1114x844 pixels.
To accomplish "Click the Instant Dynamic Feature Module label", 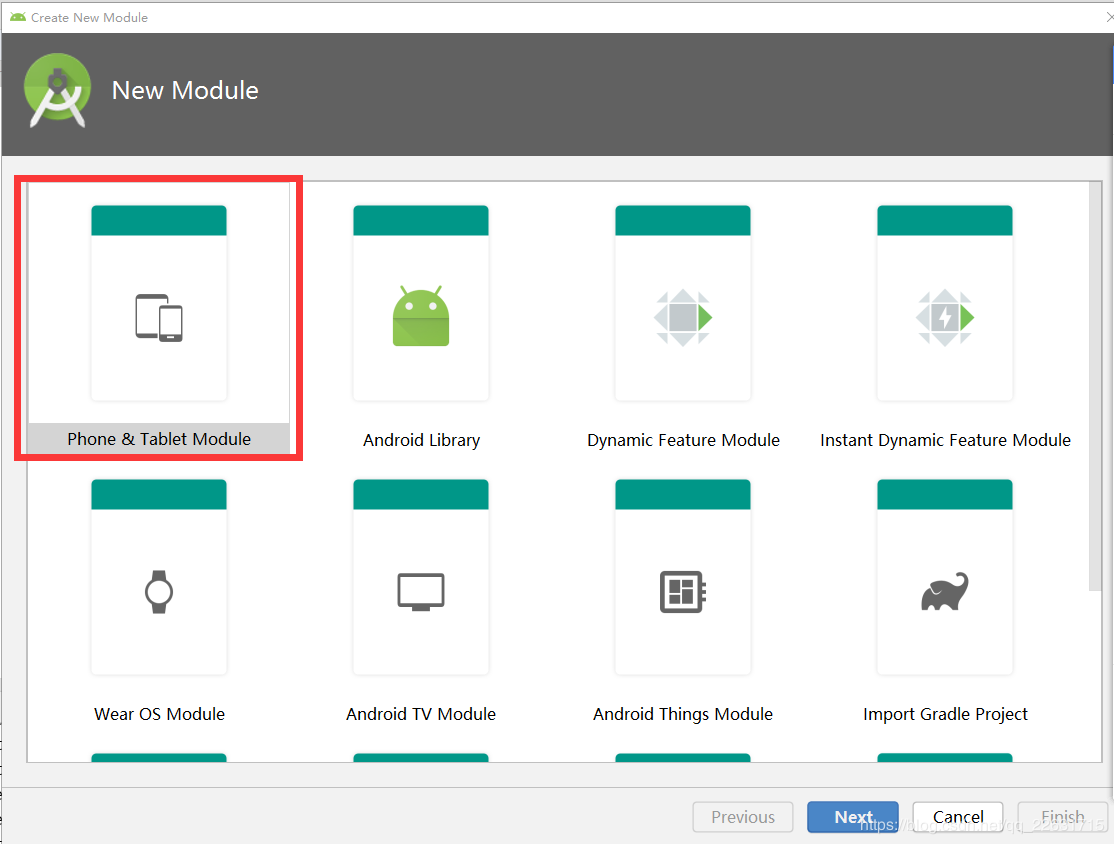I will click(945, 440).
